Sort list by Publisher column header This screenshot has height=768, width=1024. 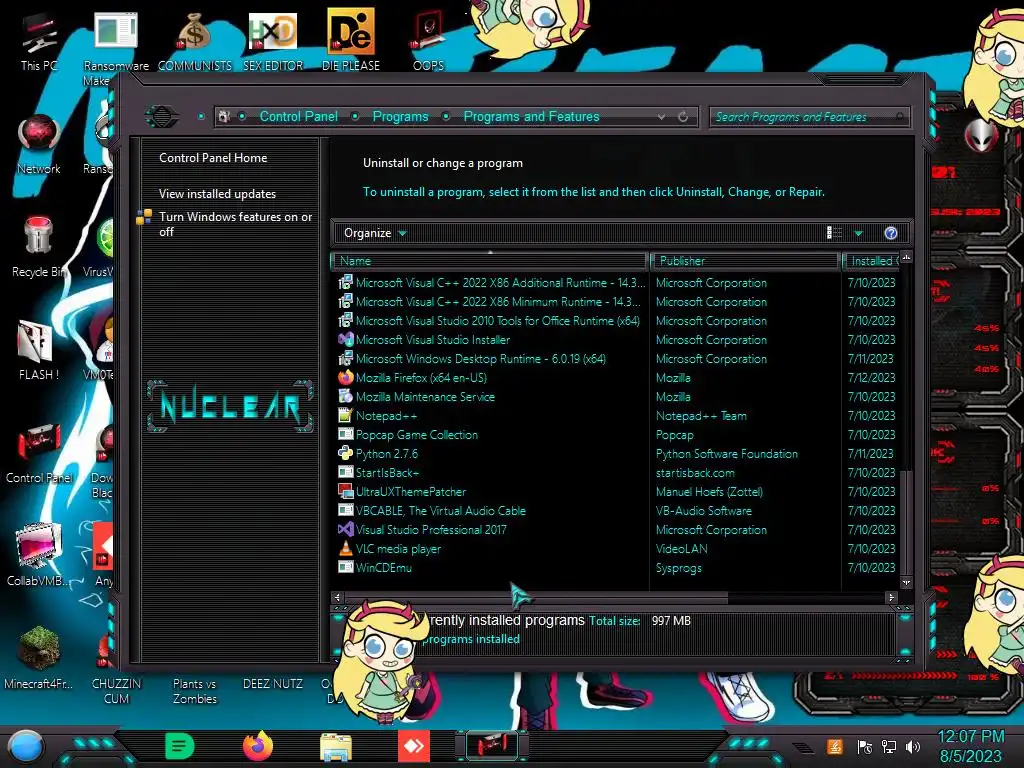coord(745,261)
